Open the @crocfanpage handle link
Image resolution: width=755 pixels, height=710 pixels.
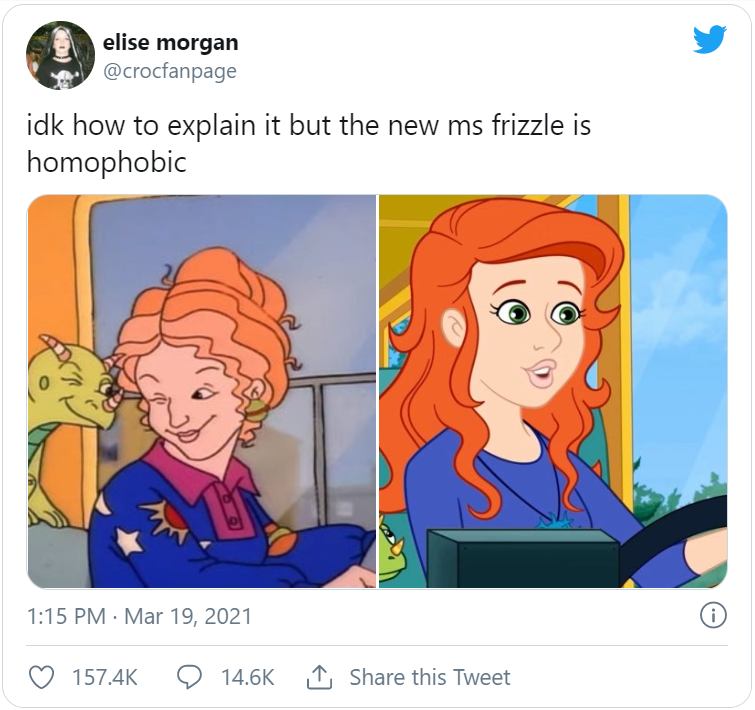click(x=170, y=71)
